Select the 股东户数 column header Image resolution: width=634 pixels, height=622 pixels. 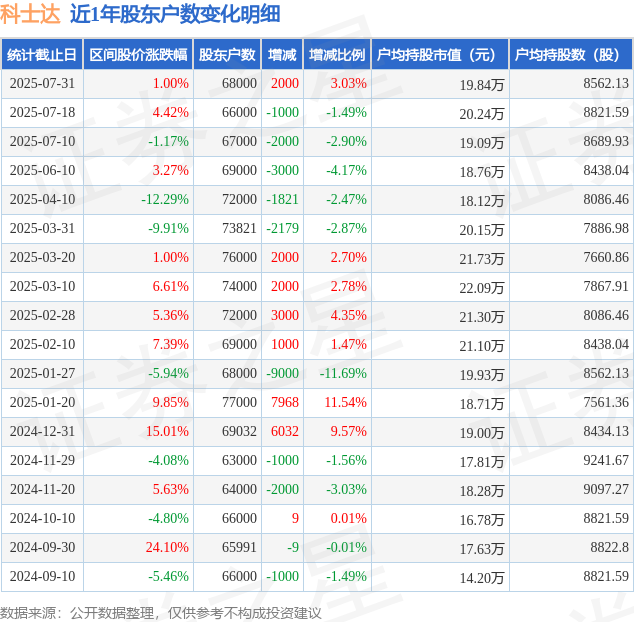click(x=227, y=55)
